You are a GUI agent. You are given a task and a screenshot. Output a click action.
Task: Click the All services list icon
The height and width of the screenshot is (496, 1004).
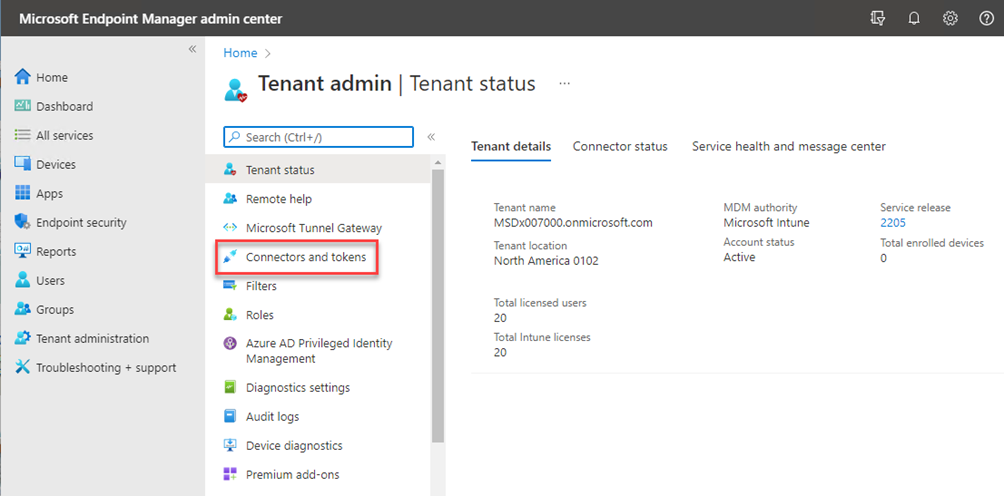pyautogui.click(x=22, y=135)
